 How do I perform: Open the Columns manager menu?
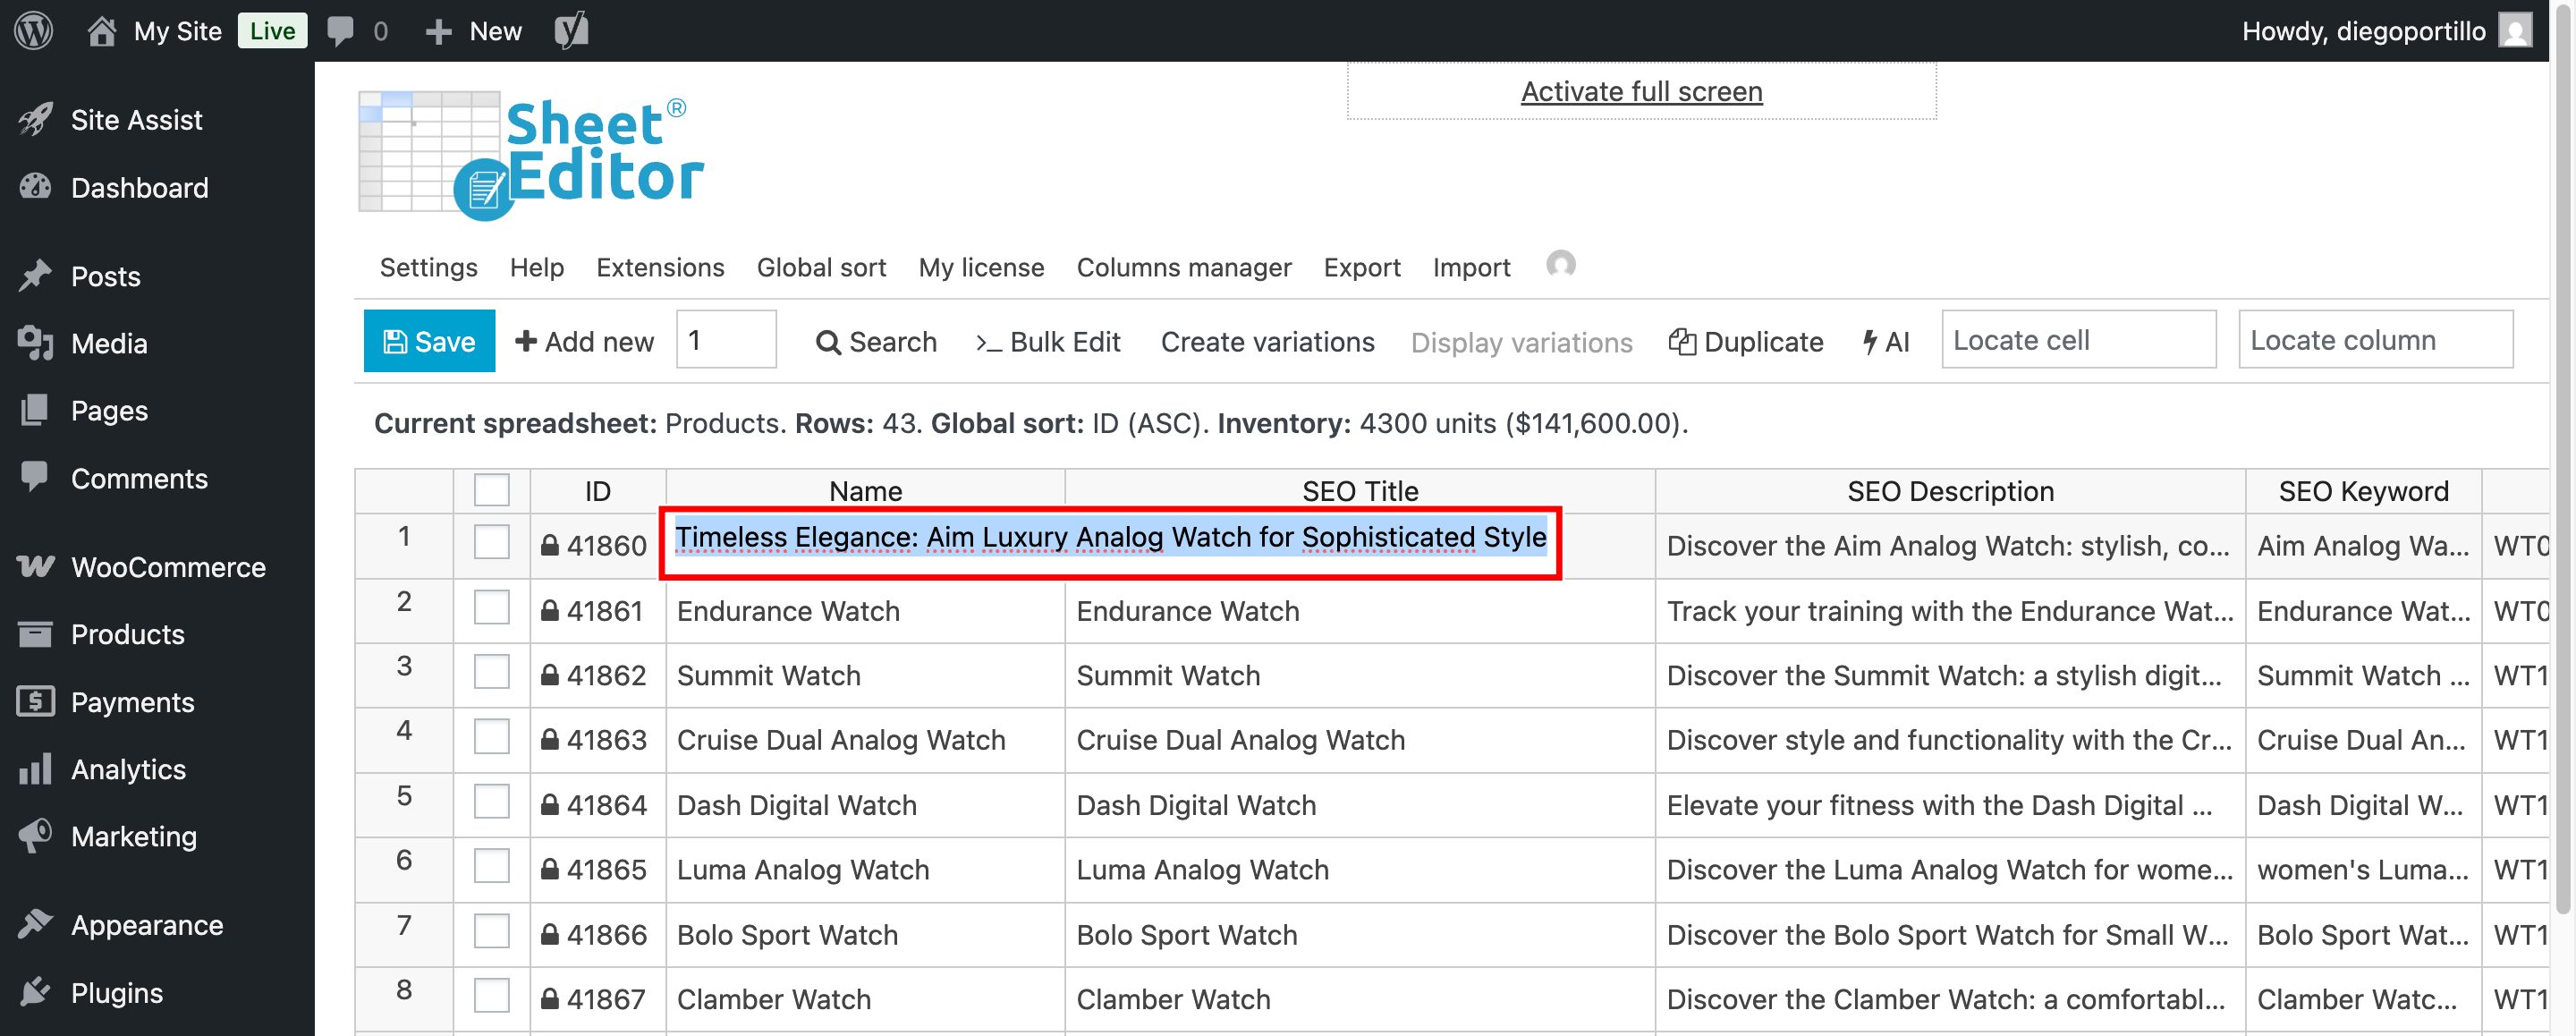tap(1184, 267)
